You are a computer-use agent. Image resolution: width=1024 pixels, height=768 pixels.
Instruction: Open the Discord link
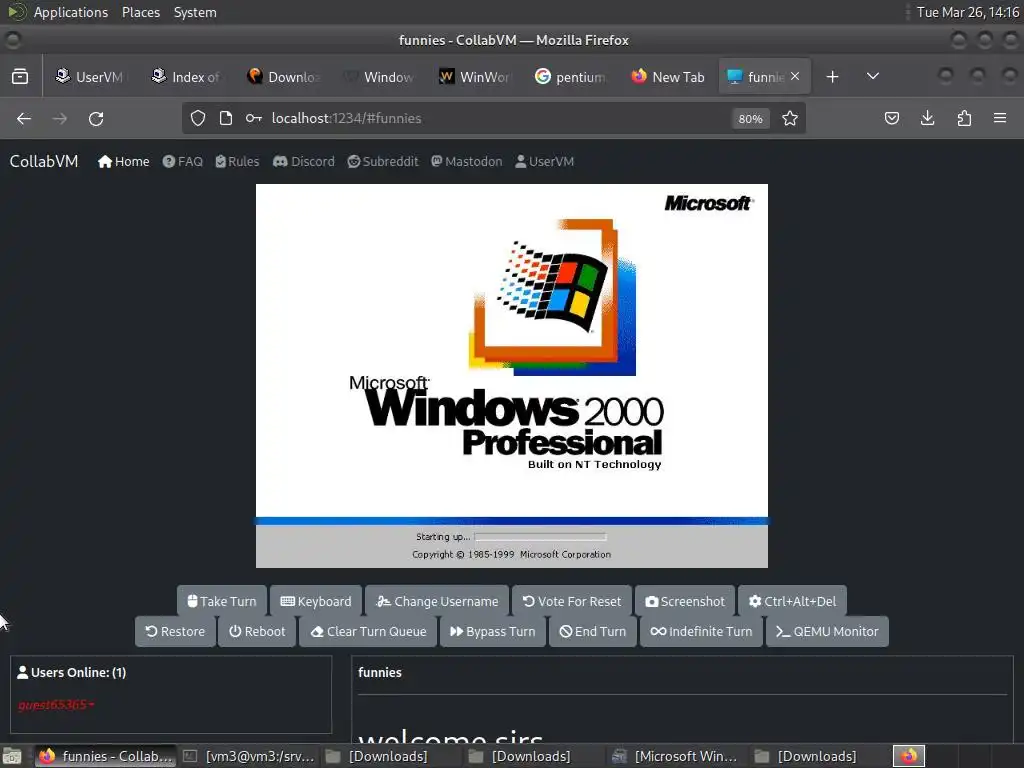click(304, 161)
